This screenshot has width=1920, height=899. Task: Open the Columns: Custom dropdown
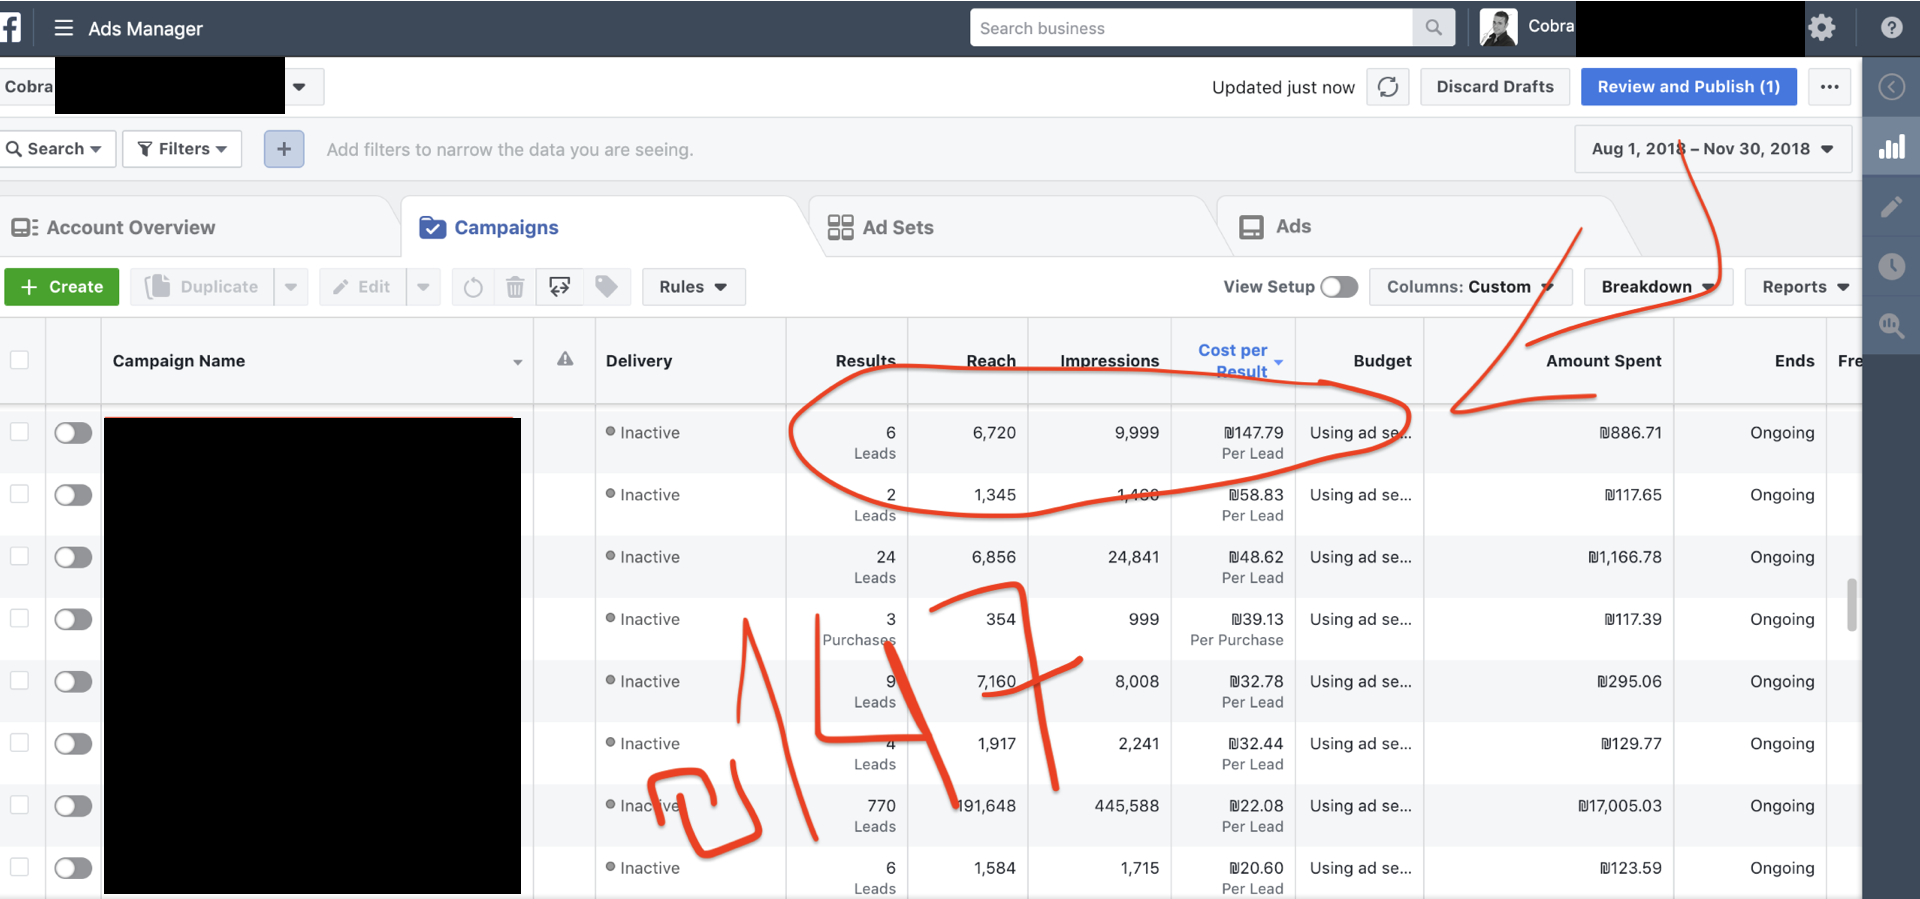(x=1469, y=287)
